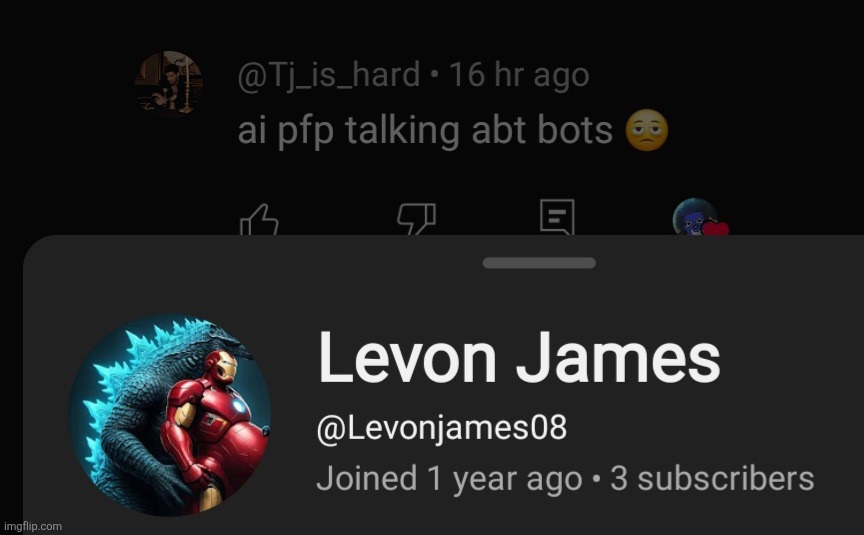Click the dimmed space left of commenter avatar
Screen dimensions: 864x535
(x=66, y=84)
